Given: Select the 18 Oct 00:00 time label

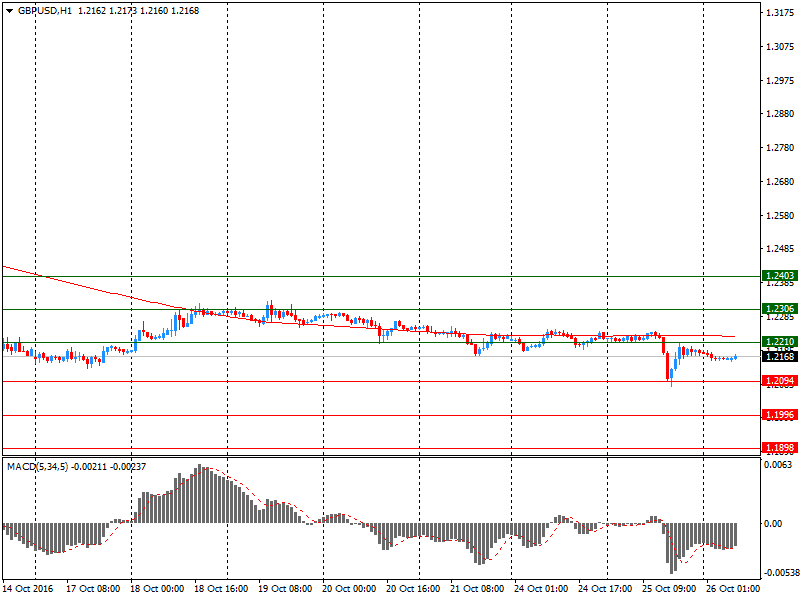Looking at the screenshot, I should tap(157, 589).
